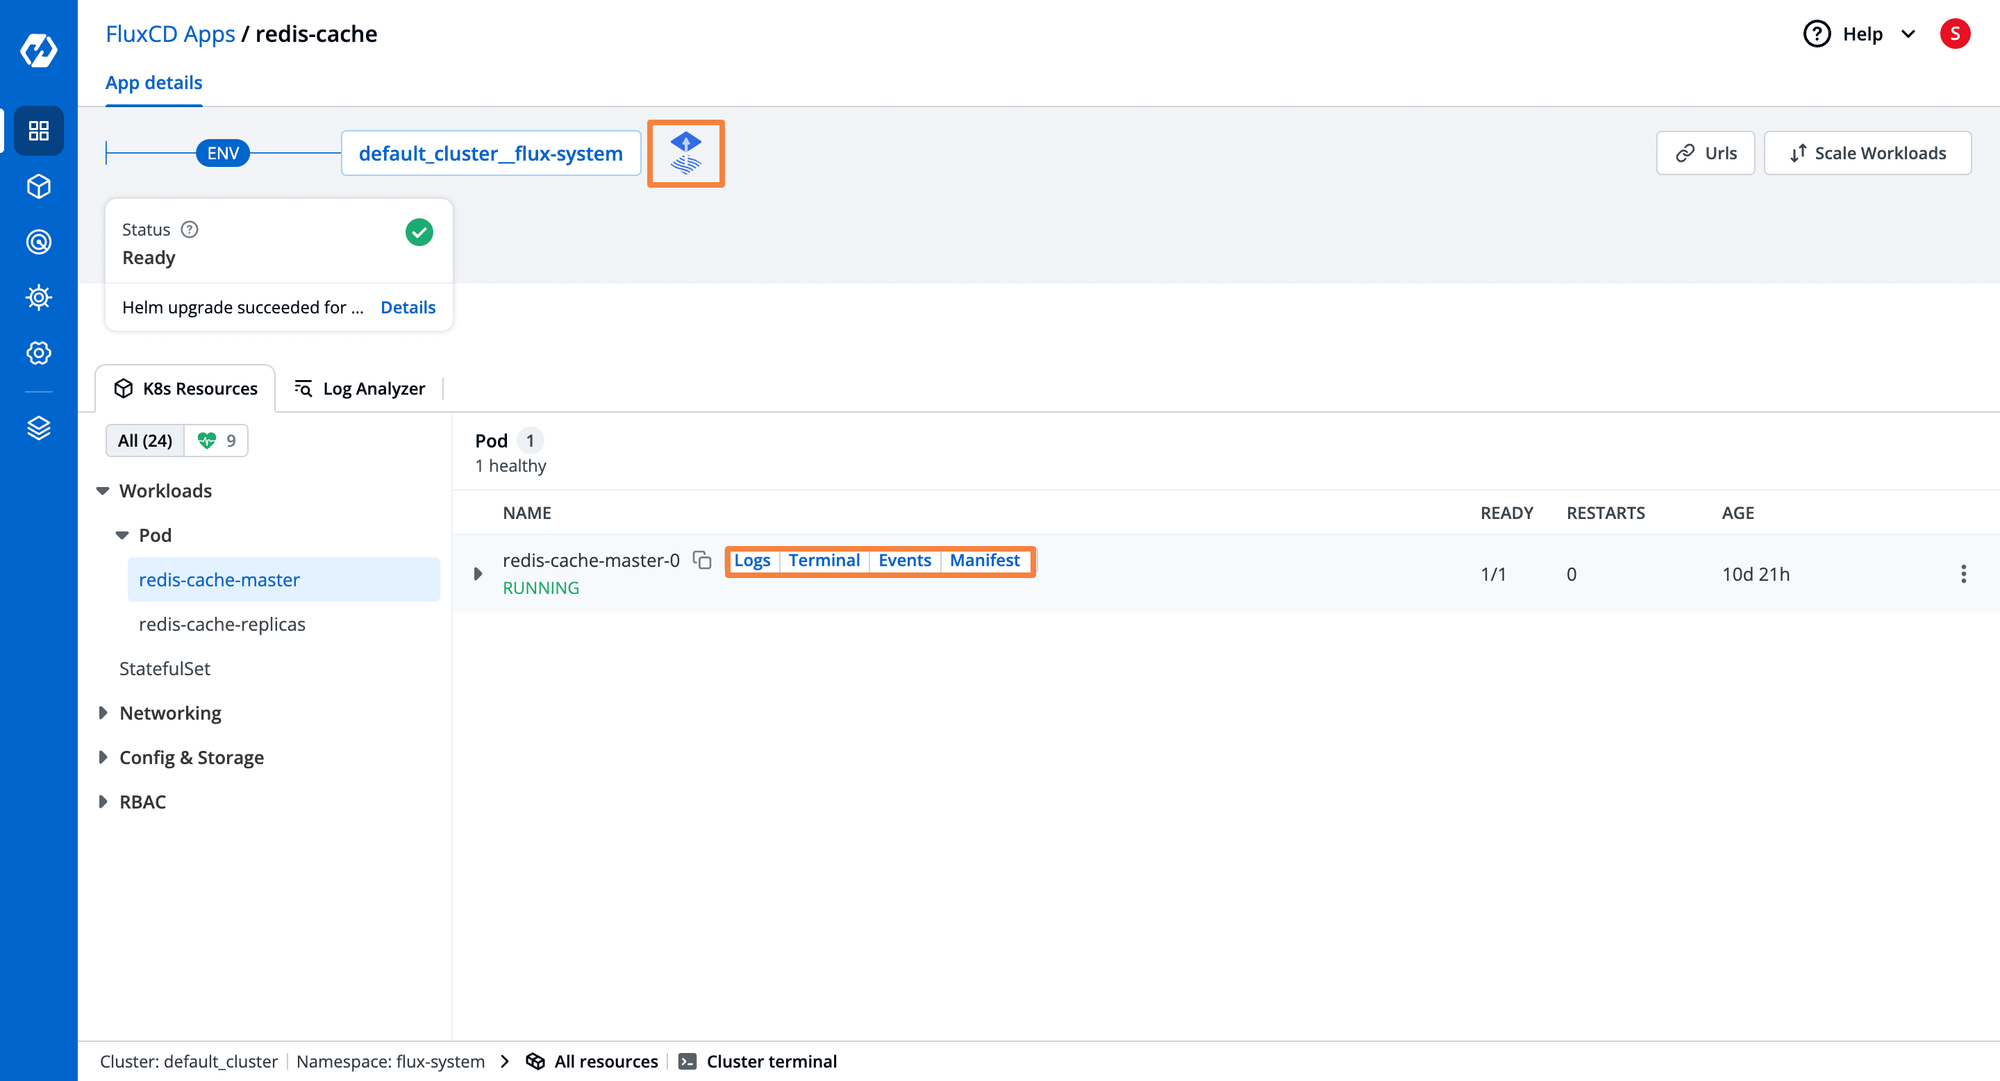The width and height of the screenshot is (2000, 1081).
Task: Select the Log Analyzer tab
Action: pos(359,387)
